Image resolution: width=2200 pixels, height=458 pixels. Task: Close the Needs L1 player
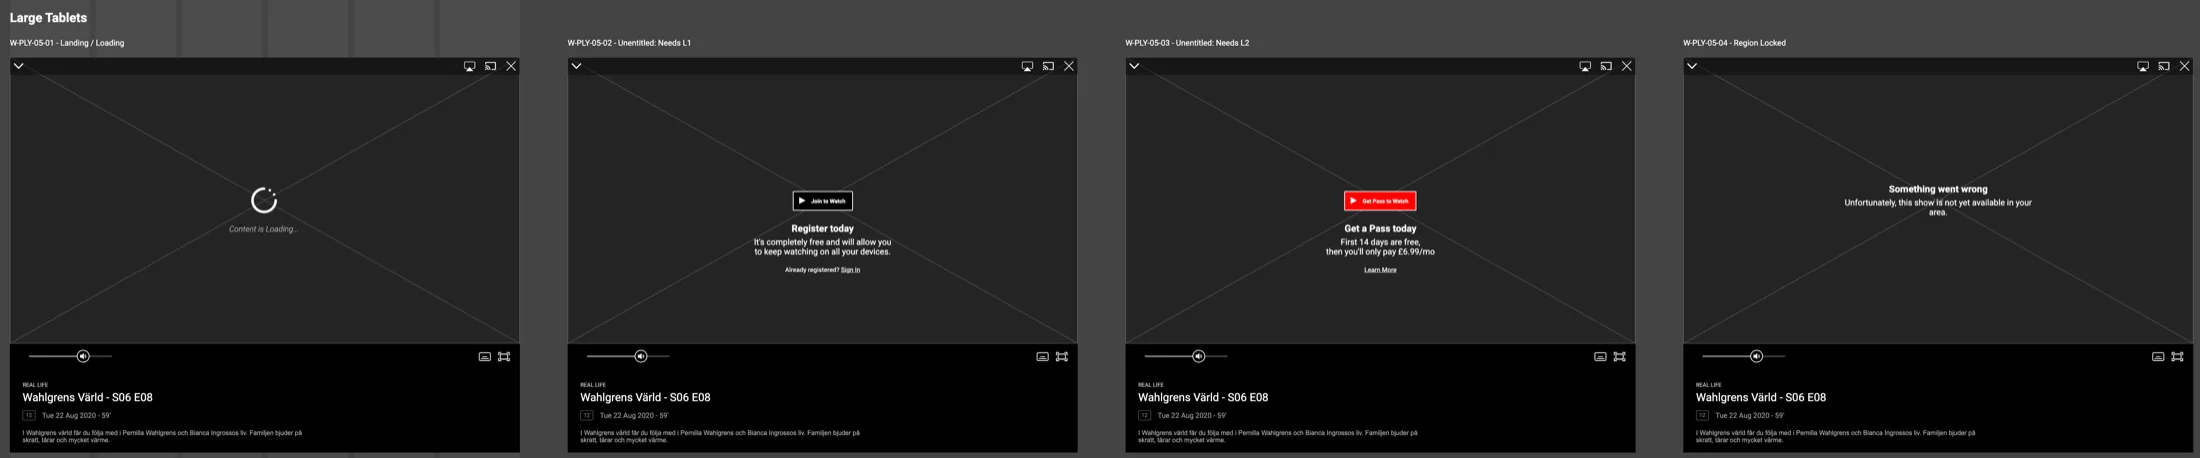point(1069,66)
